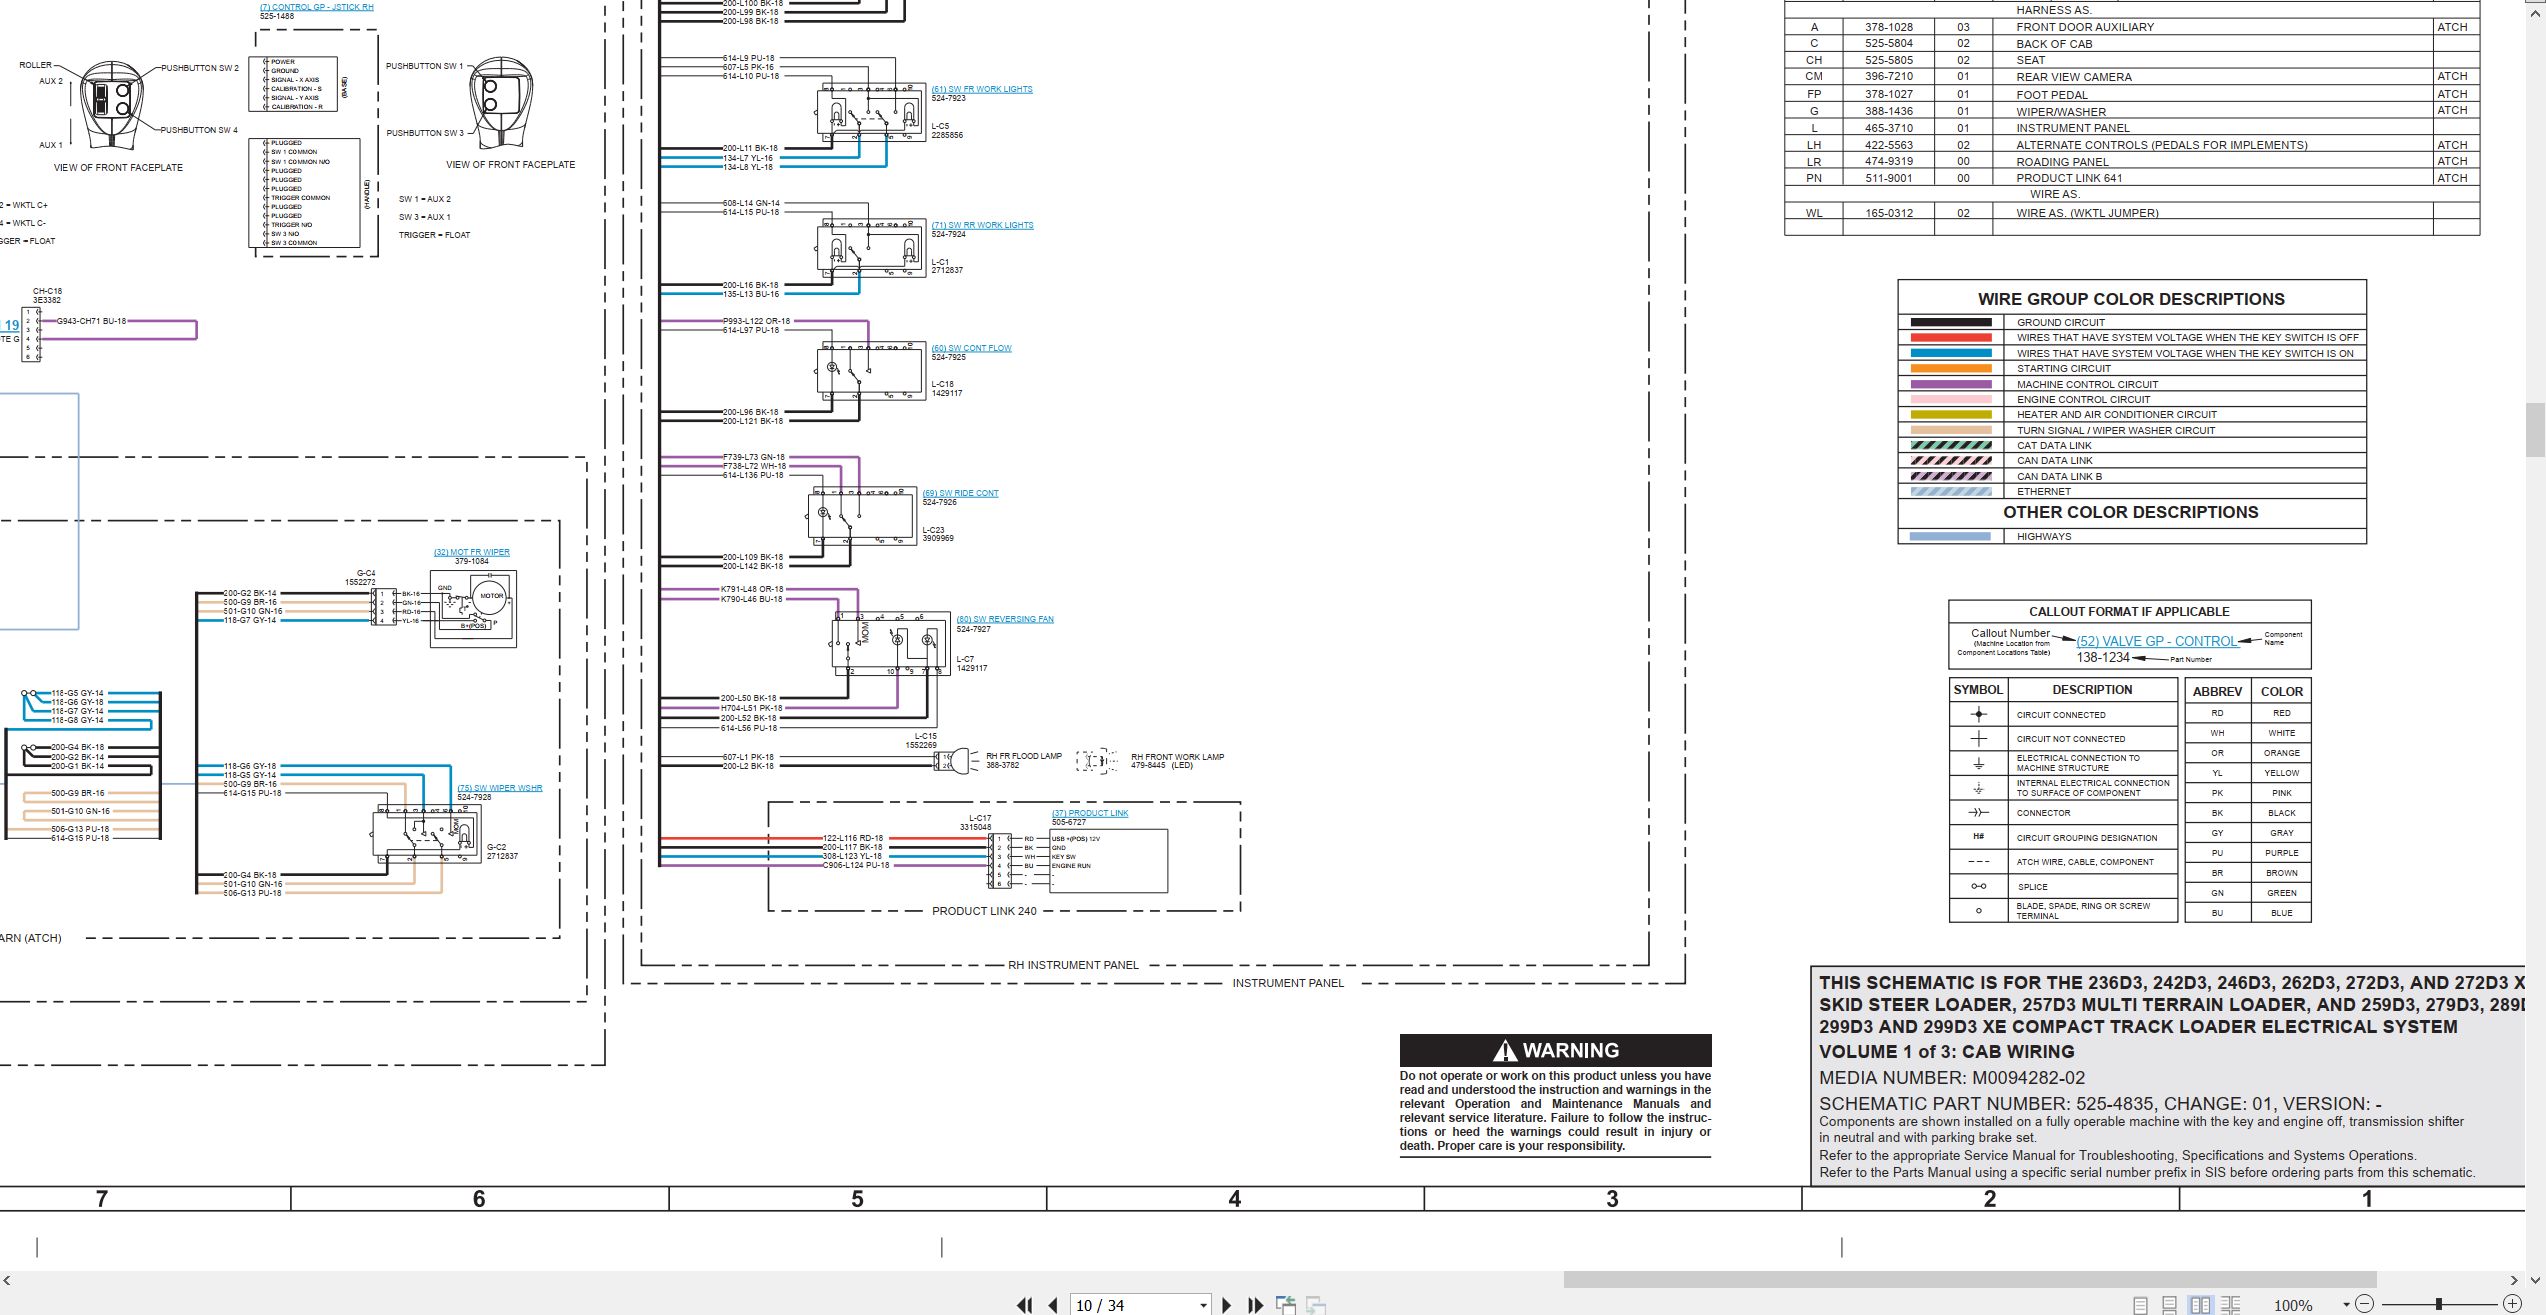
Task: Click the 'PUSHBUTTON SW 2' joystick label
Action: pyautogui.click(x=200, y=68)
